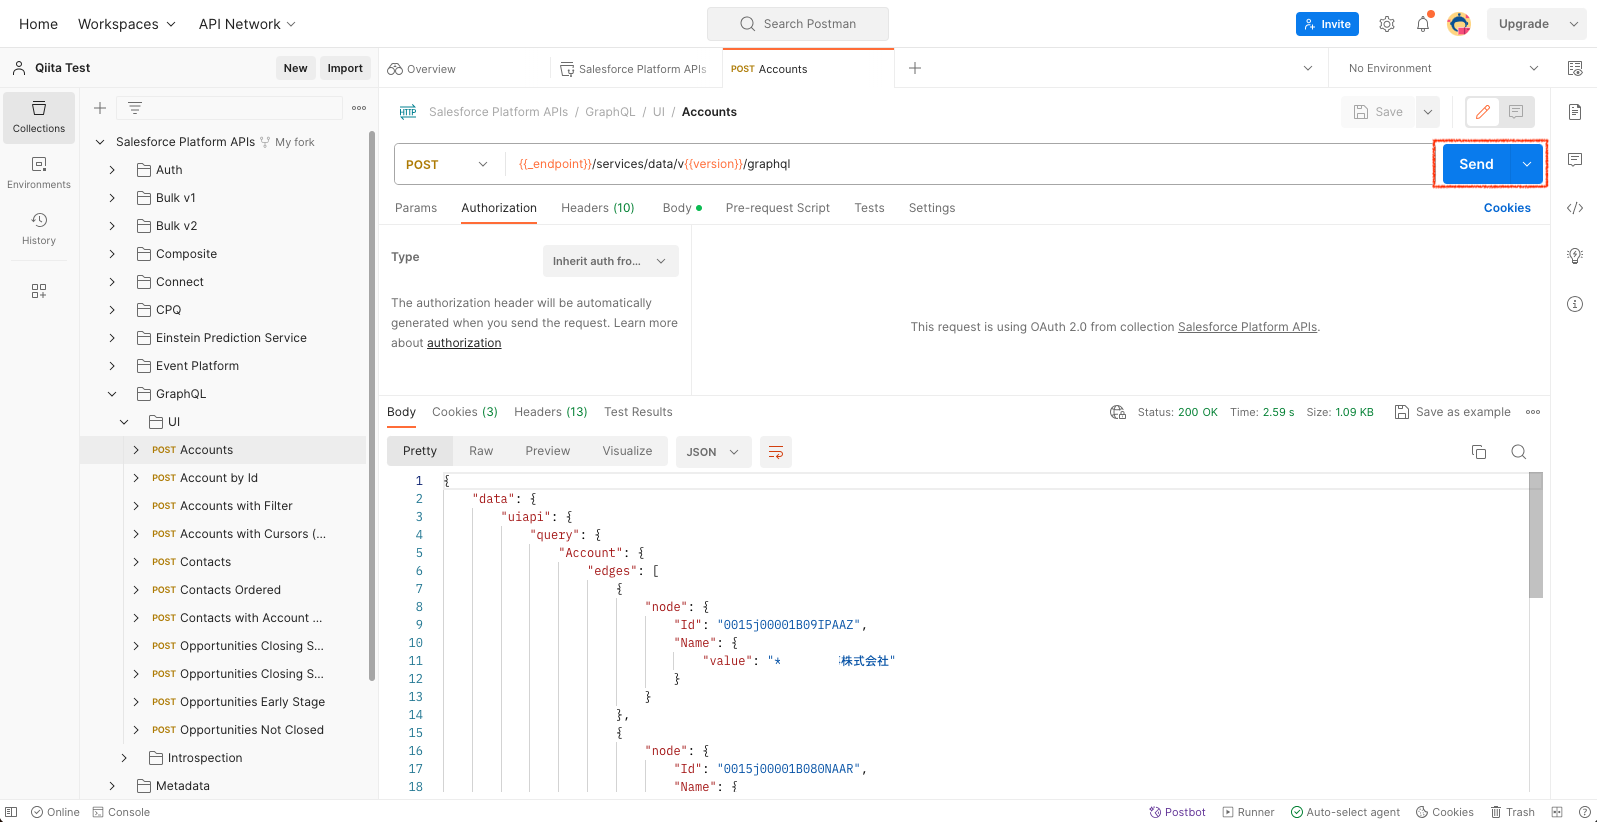This screenshot has height=822, width=1597.
Task: Open the environment quick look icon
Action: (1575, 68)
